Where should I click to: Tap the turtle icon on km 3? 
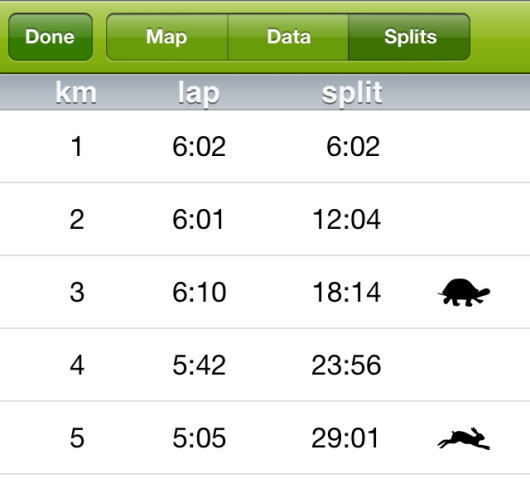point(464,292)
